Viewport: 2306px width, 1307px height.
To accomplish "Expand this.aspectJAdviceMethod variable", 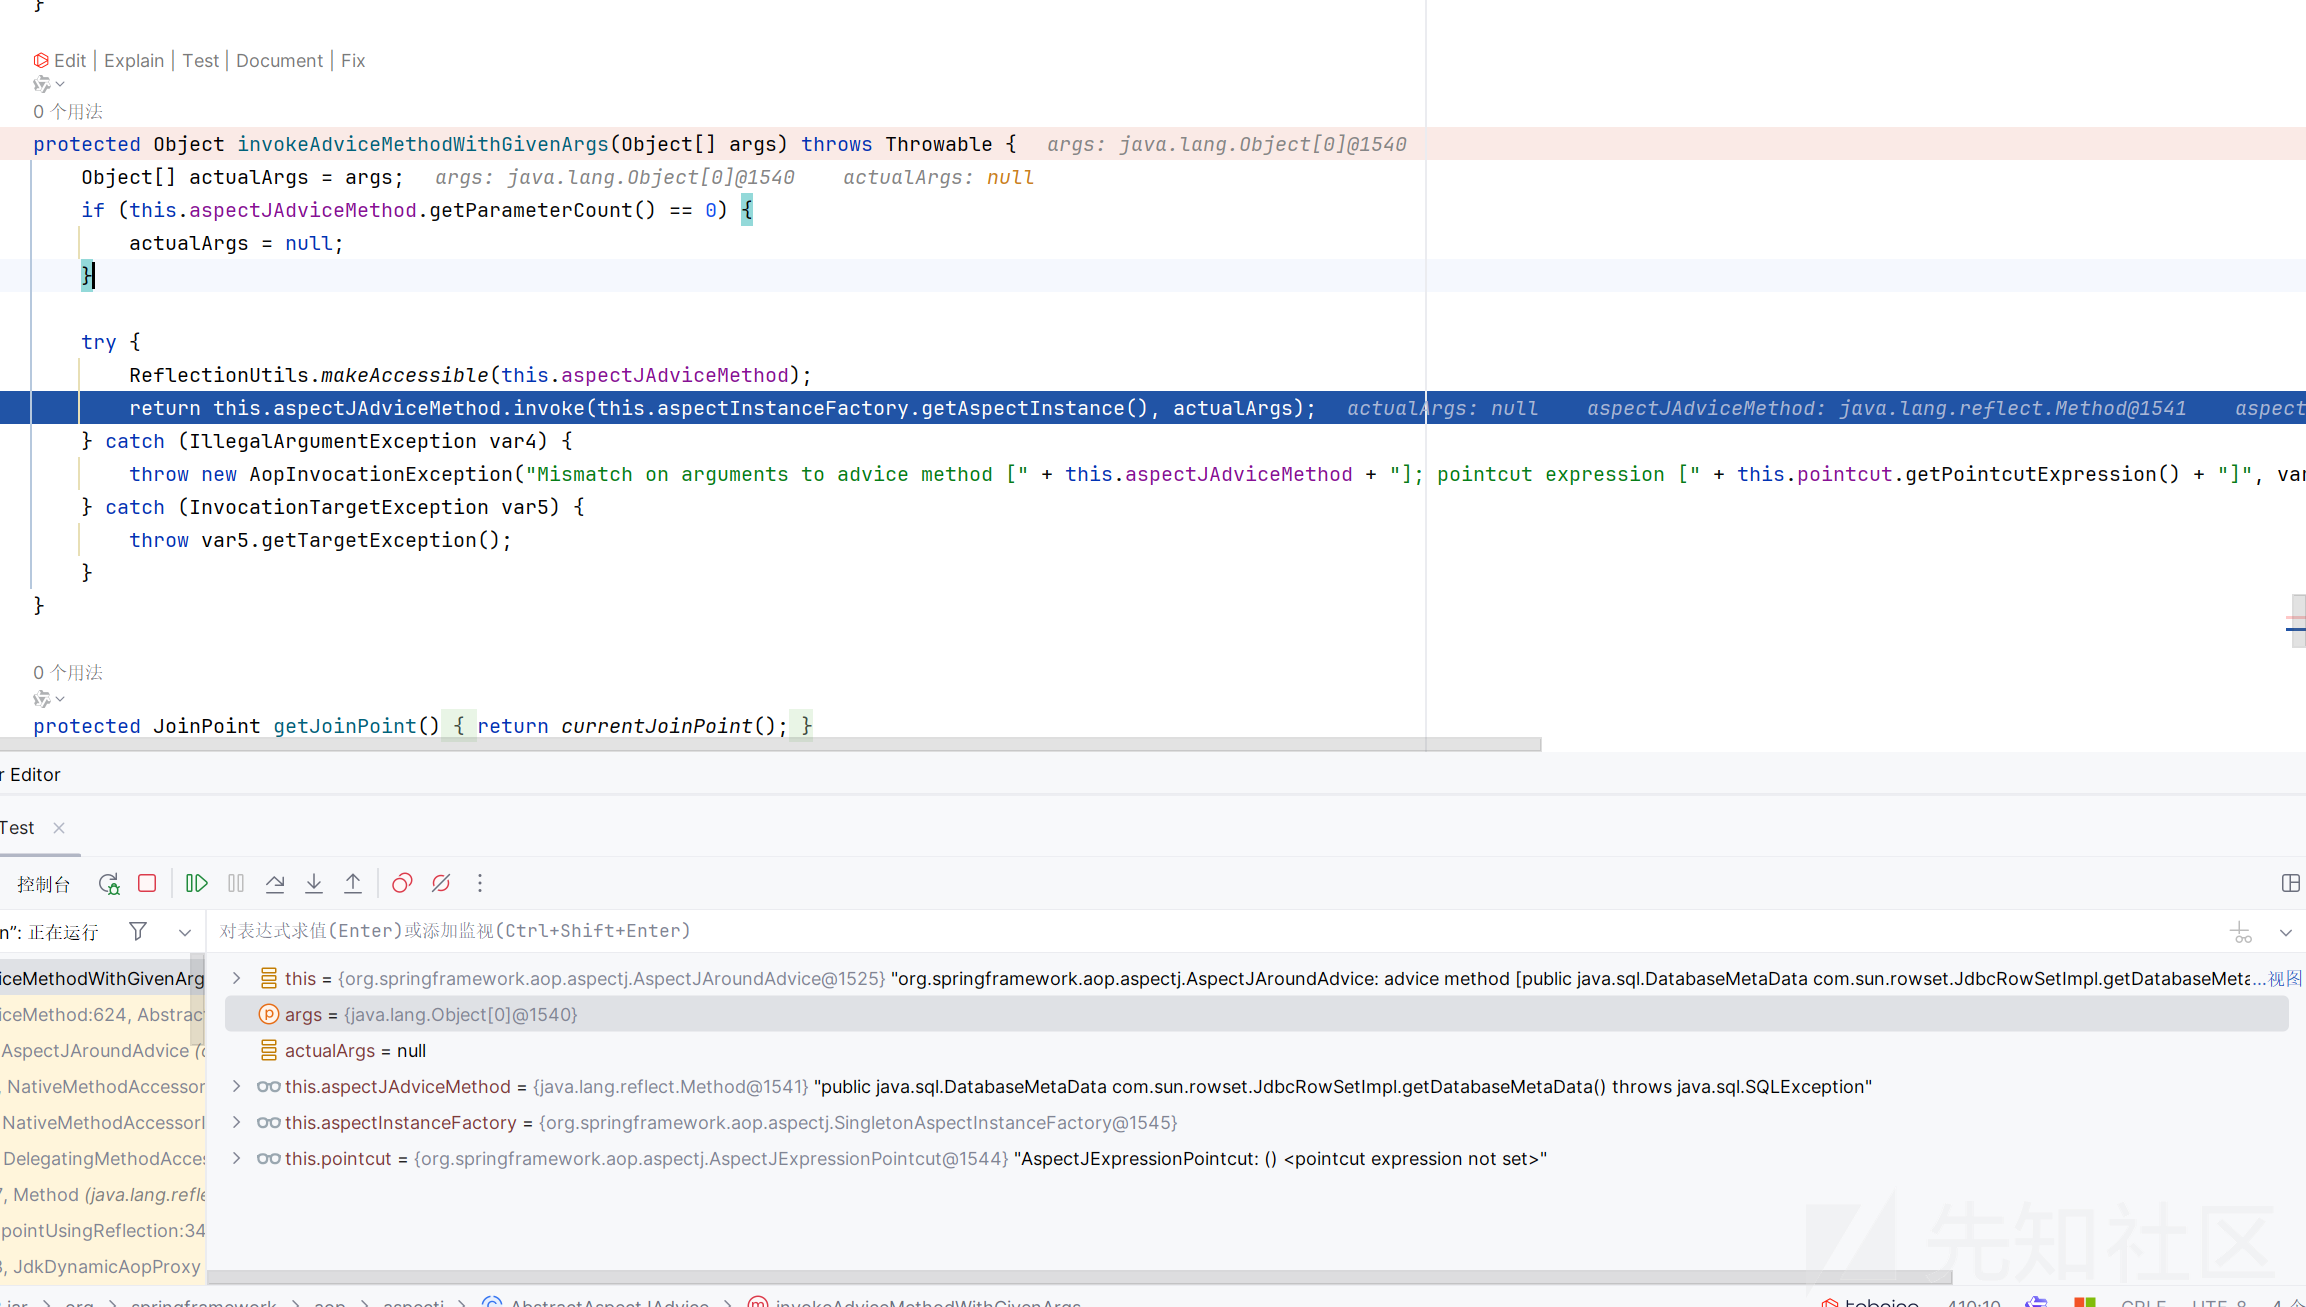I will [237, 1086].
